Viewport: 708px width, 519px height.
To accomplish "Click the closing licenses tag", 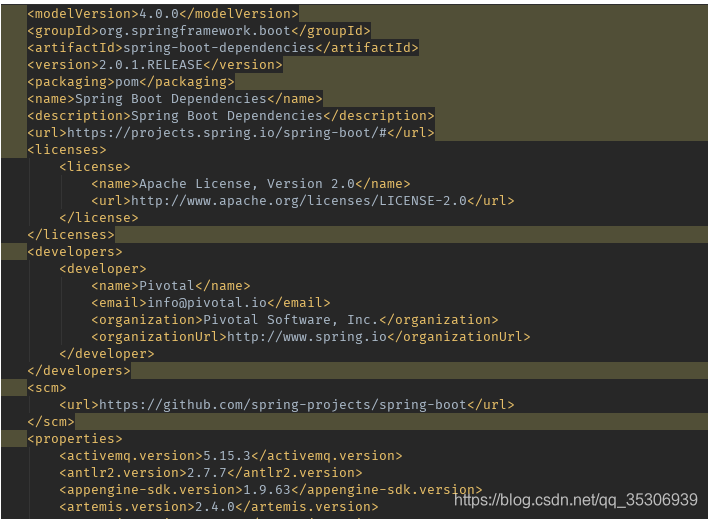I will click(71, 235).
